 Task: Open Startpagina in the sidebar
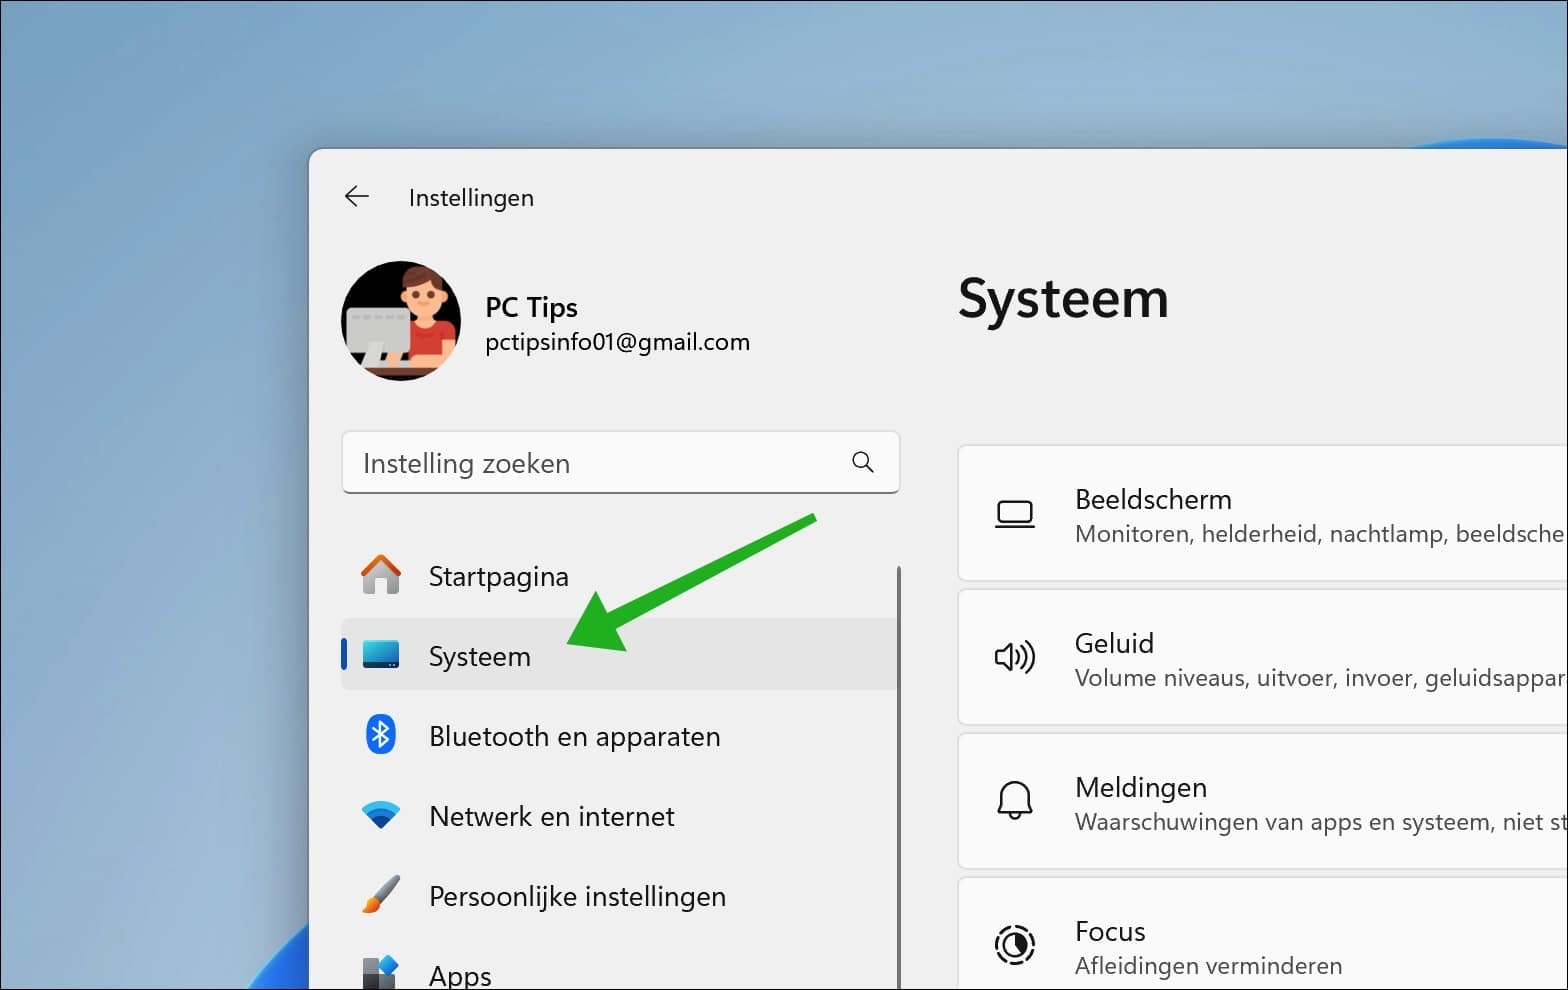click(619, 576)
